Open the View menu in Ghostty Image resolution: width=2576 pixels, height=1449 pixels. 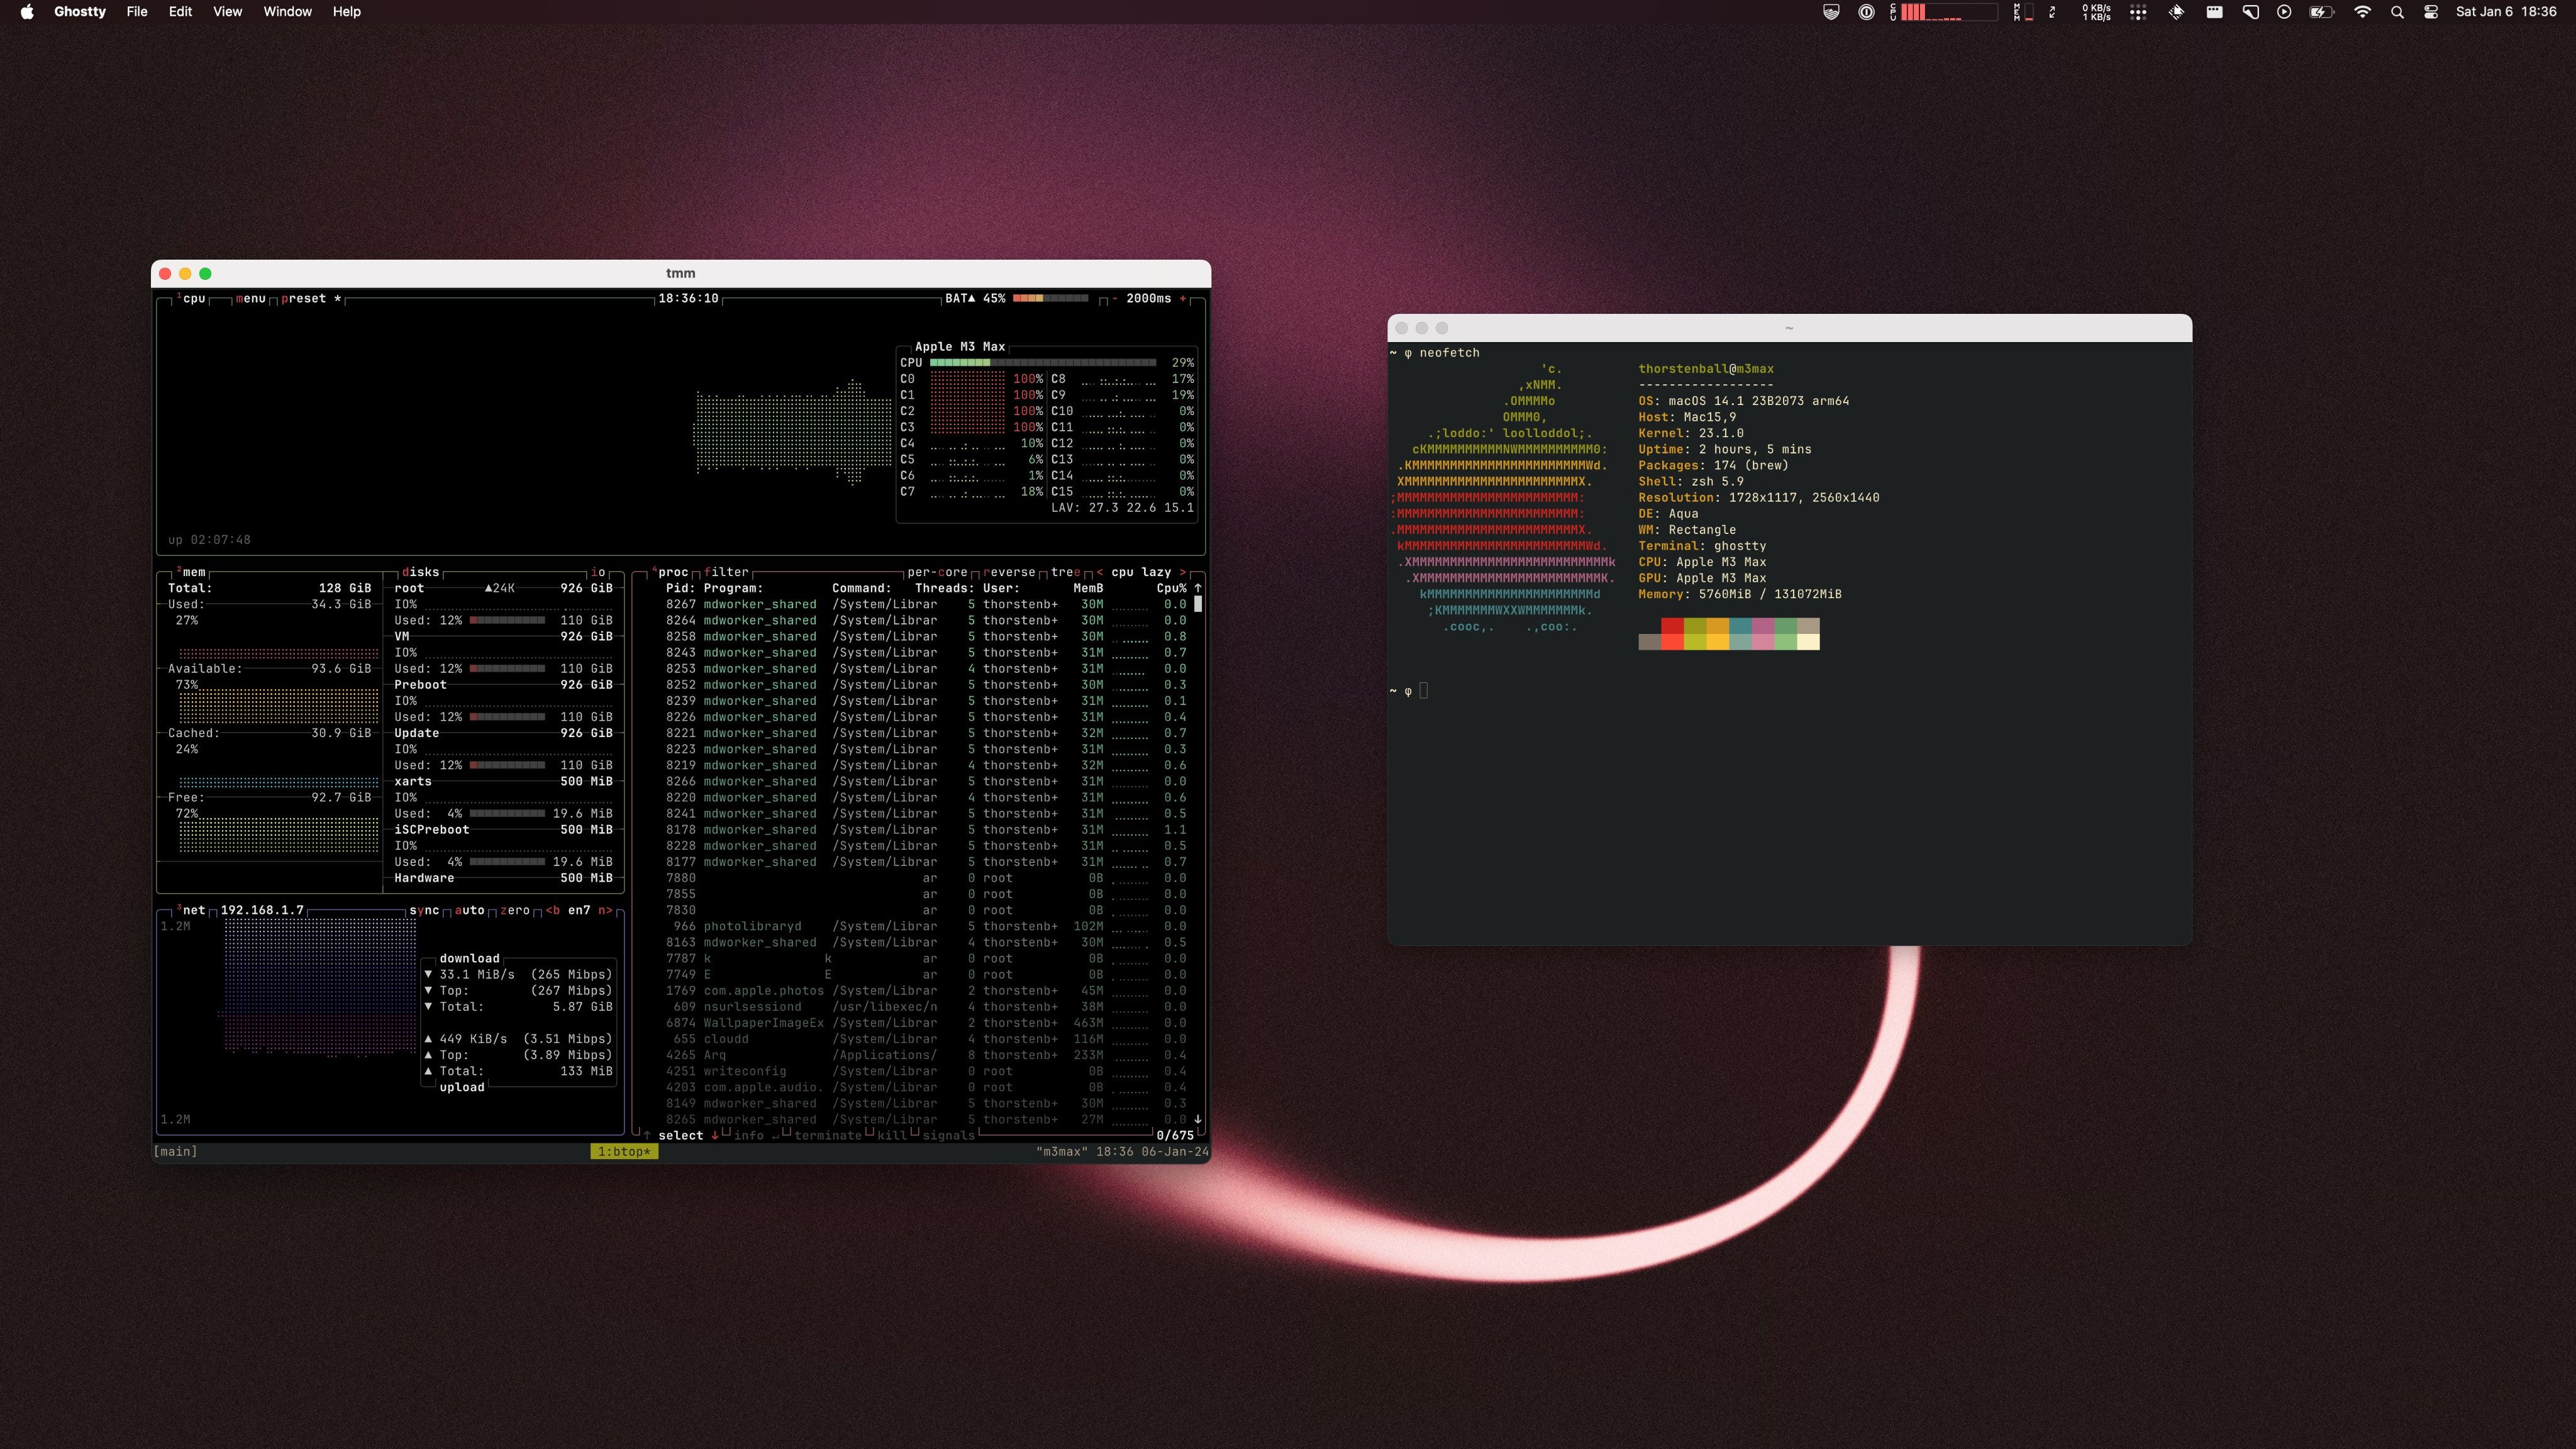tap(227, 12)
